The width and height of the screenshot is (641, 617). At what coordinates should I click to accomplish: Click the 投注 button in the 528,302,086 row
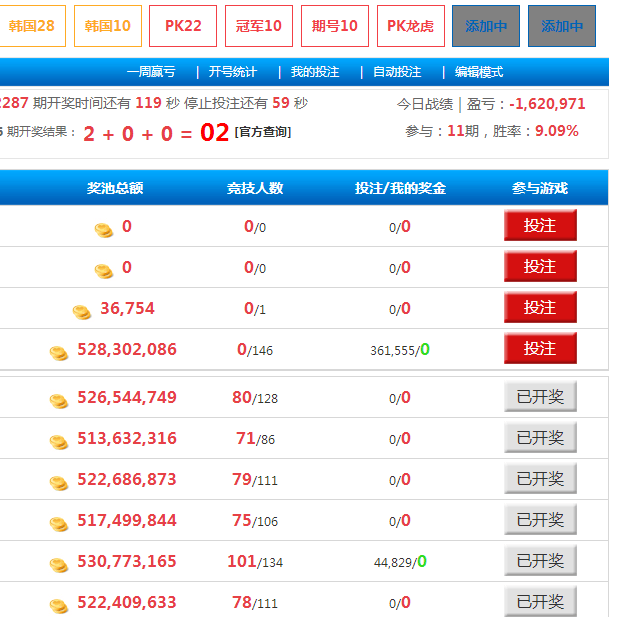click(540, 348)
